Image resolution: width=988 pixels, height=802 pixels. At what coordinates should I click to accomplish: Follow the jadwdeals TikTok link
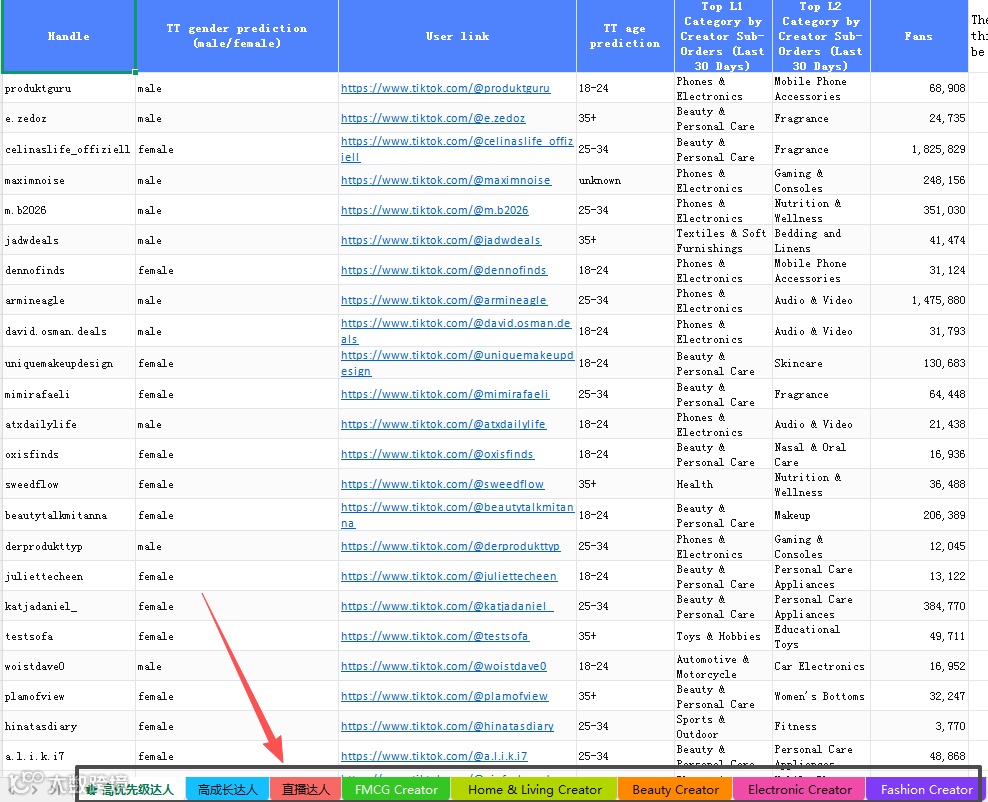[441, 240]
